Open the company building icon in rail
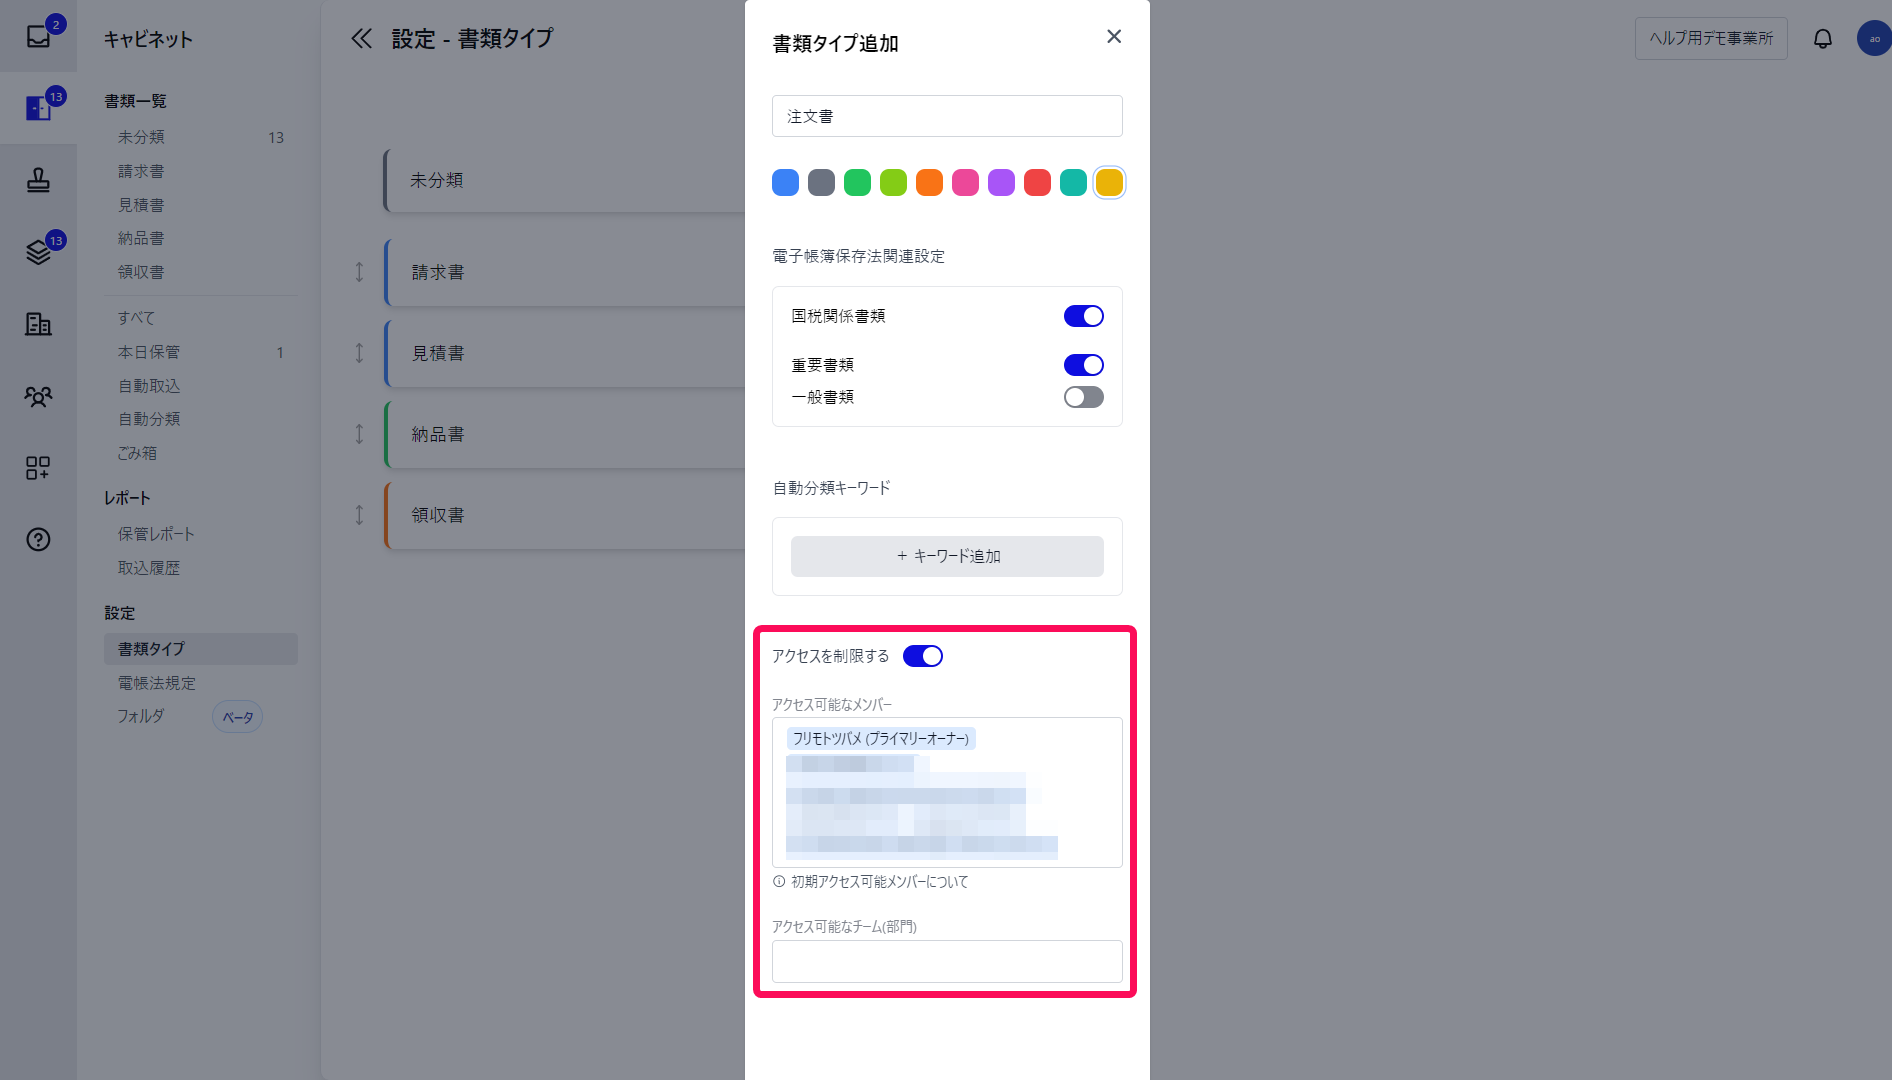 (38, 324)
